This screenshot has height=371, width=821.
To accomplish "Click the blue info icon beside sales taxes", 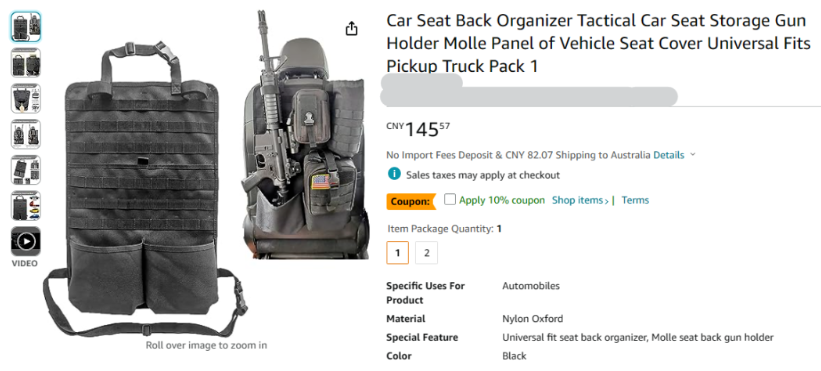I will (394, 174).
